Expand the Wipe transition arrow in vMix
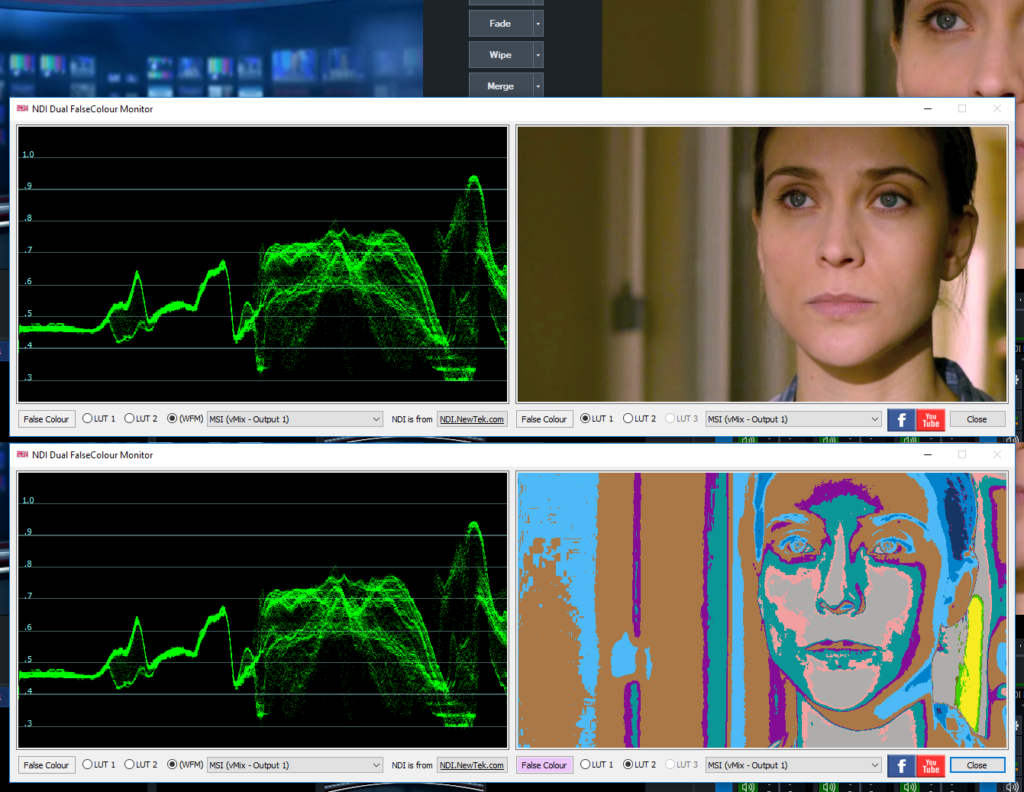The height and width of the screenshot is (792, 1024). click(538, 55)
